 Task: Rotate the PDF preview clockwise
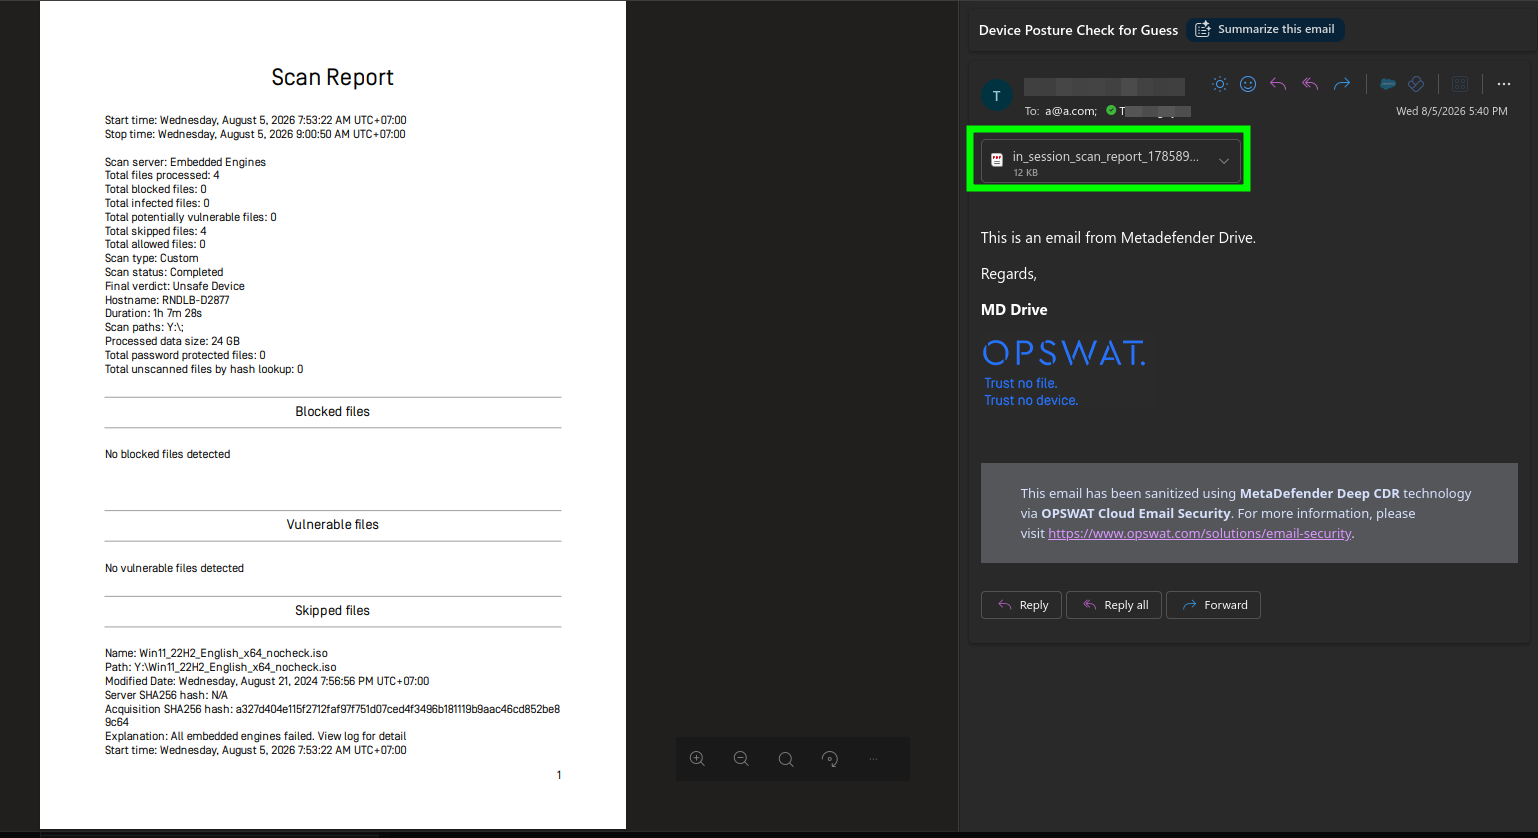click(830, 759)
